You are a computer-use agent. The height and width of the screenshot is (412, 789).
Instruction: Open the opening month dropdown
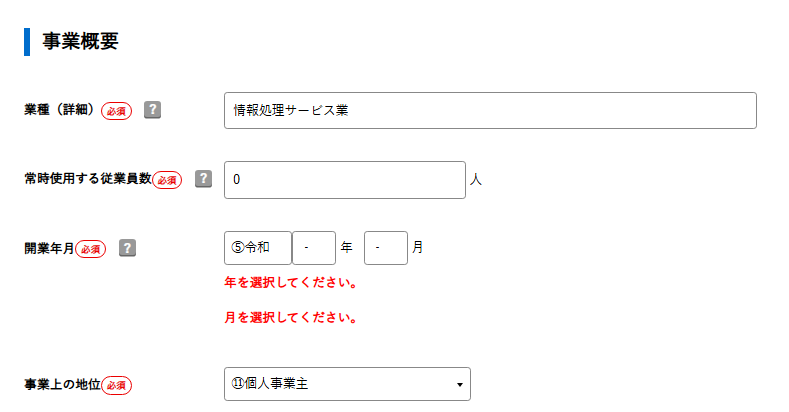click(386, 247)
